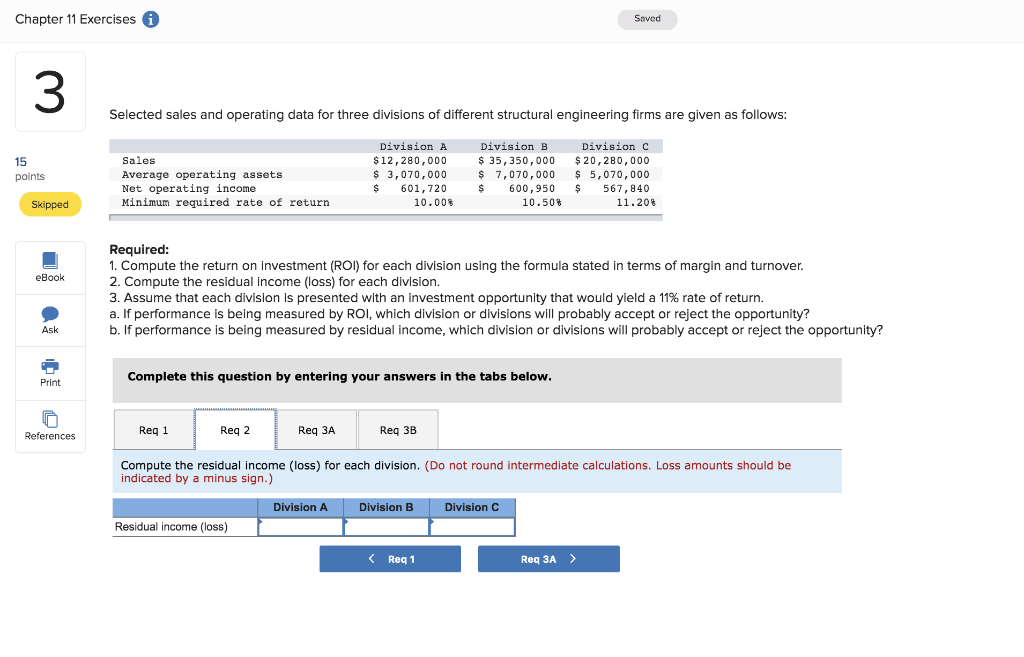This screenshot has width=1024, height=657.
Task: Click the Saved status button
Action: click(x=647, y=18)
